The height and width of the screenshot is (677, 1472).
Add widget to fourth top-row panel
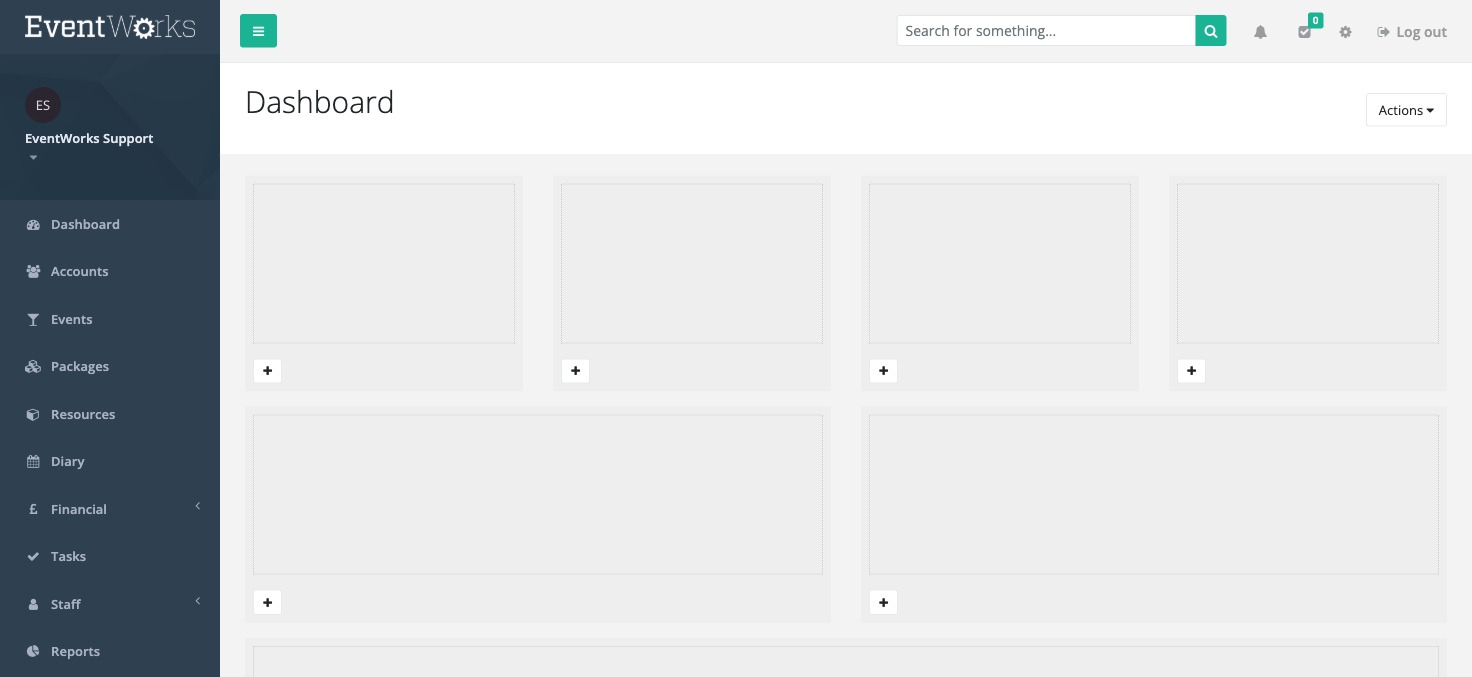(x=1191, y=371)
